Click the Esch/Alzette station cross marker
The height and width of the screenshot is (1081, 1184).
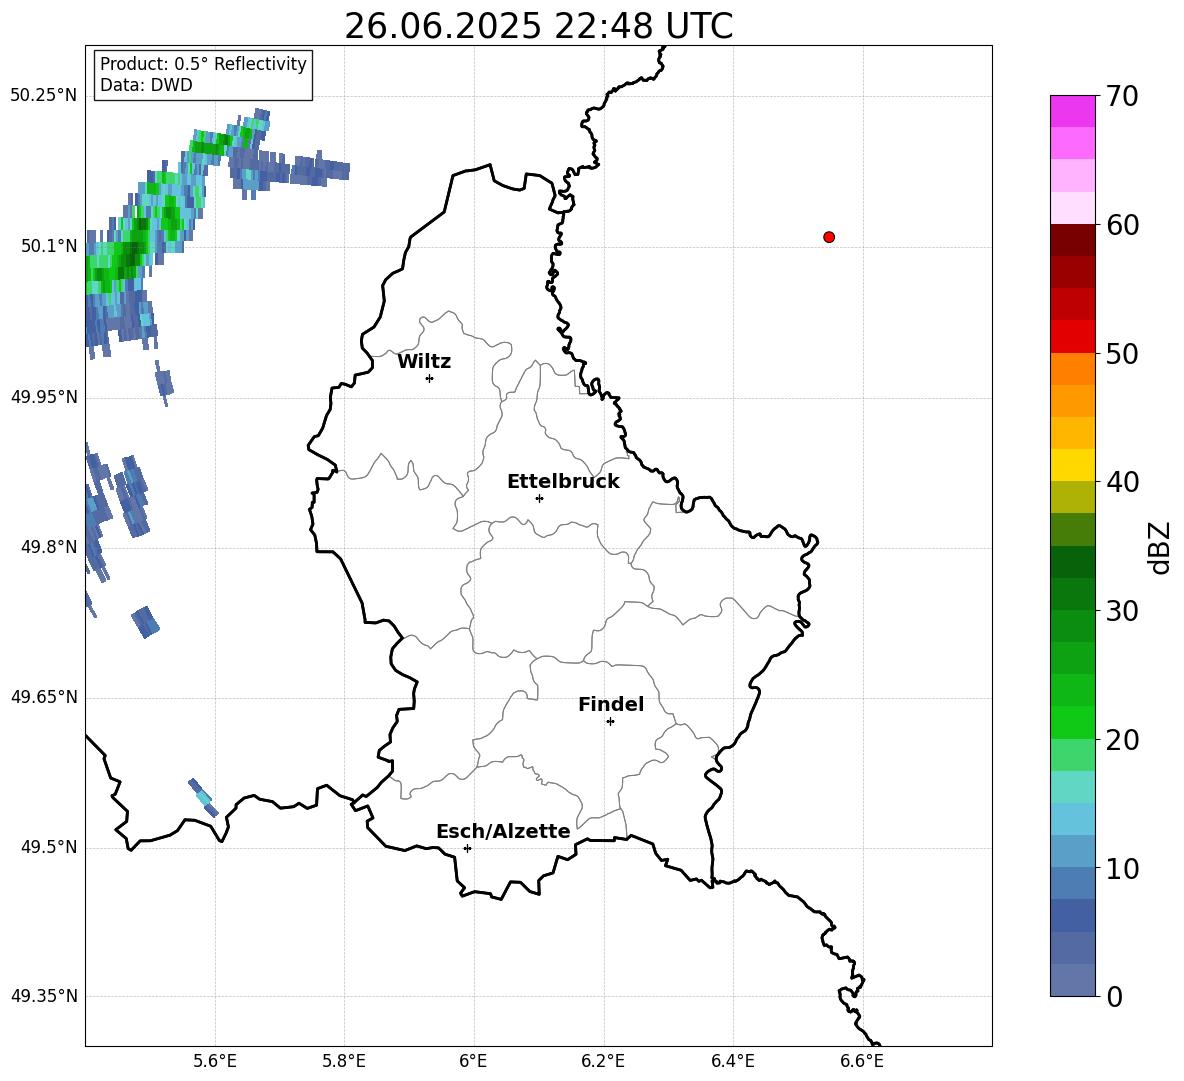467,848
